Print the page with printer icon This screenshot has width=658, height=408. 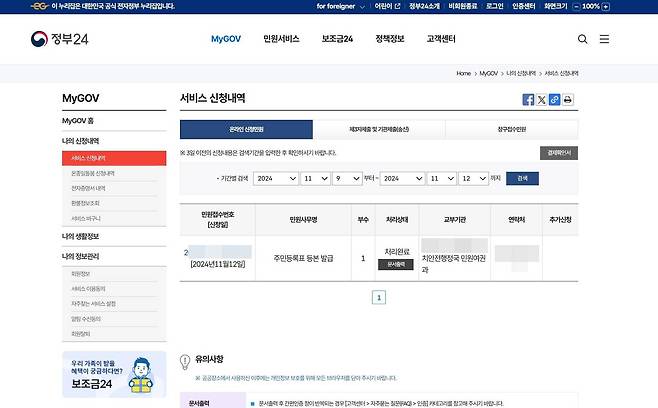click(568, 99)
